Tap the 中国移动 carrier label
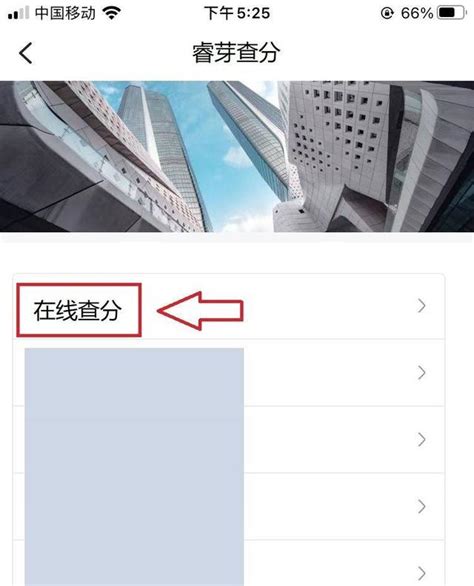This screenshot has height=586, width=474. 65,13
